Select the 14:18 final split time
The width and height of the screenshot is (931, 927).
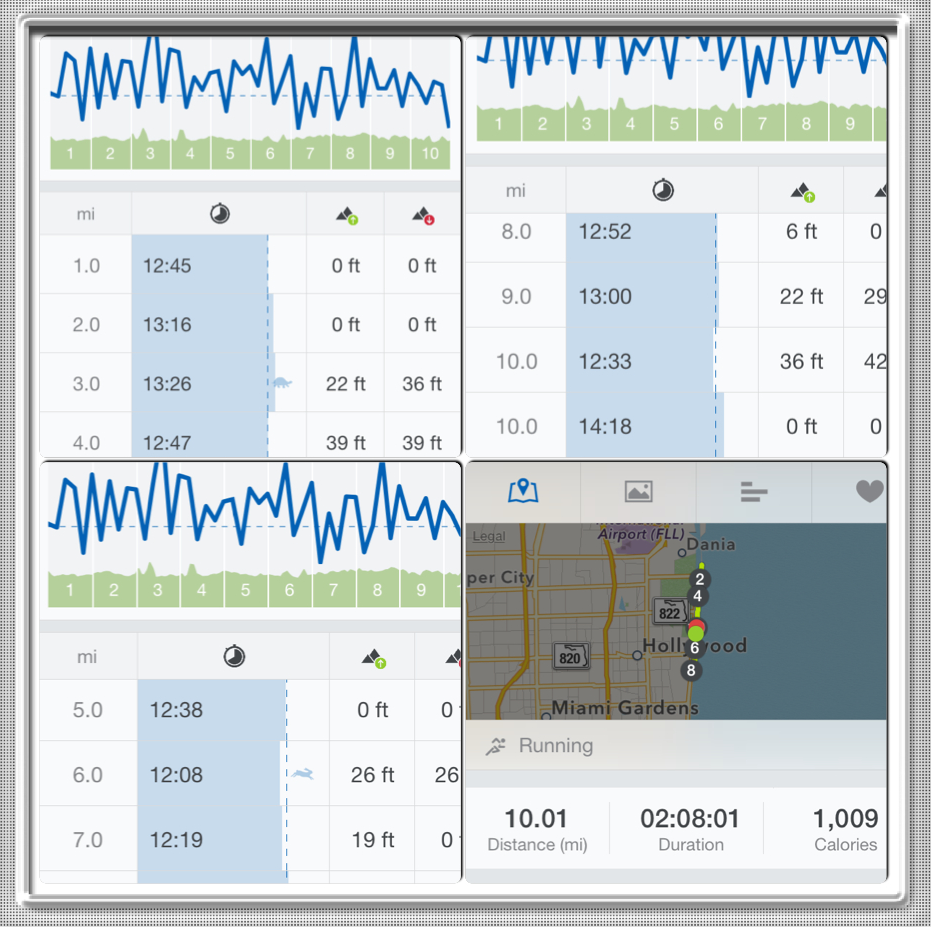[x=605, y=426]
